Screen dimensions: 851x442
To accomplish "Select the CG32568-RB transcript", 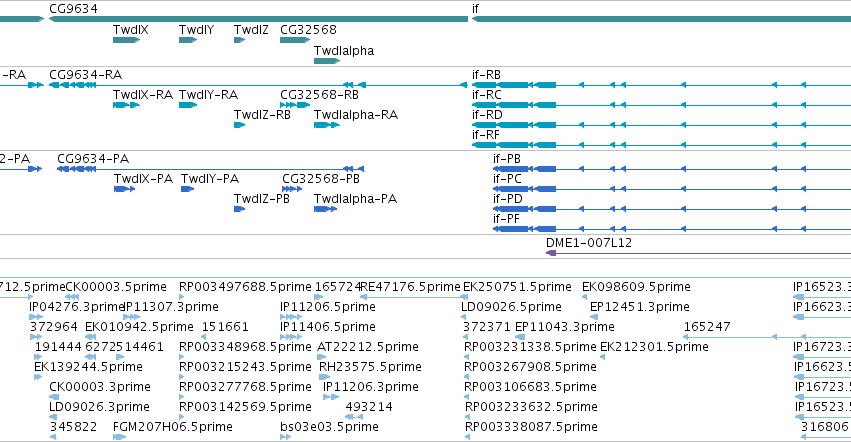I will (x=295, y=105).
